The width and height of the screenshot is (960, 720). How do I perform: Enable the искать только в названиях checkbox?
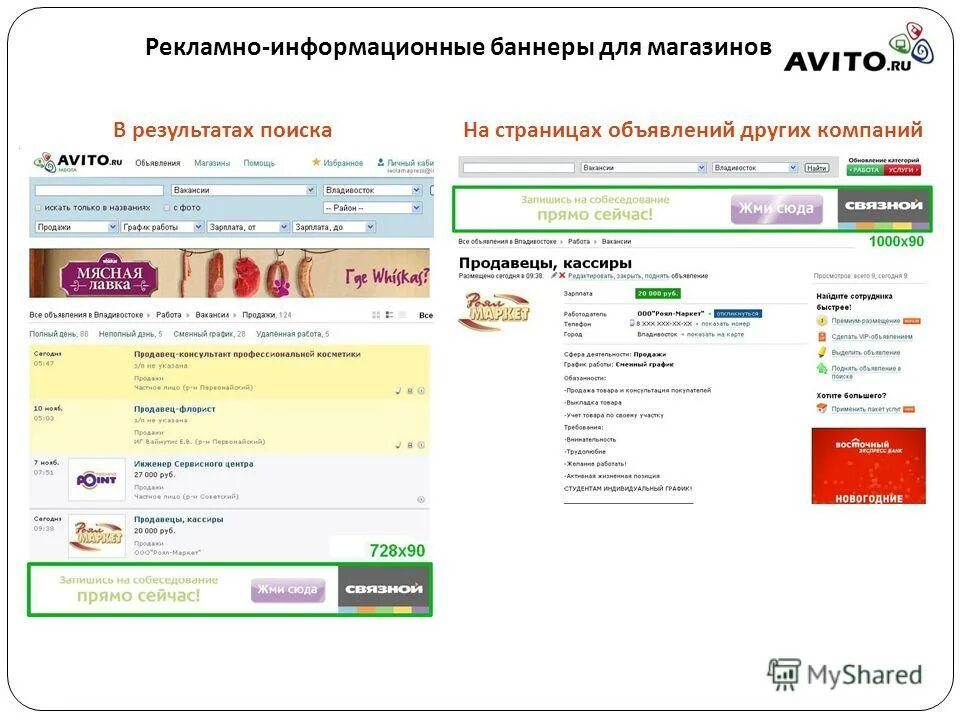click(37, 208)
